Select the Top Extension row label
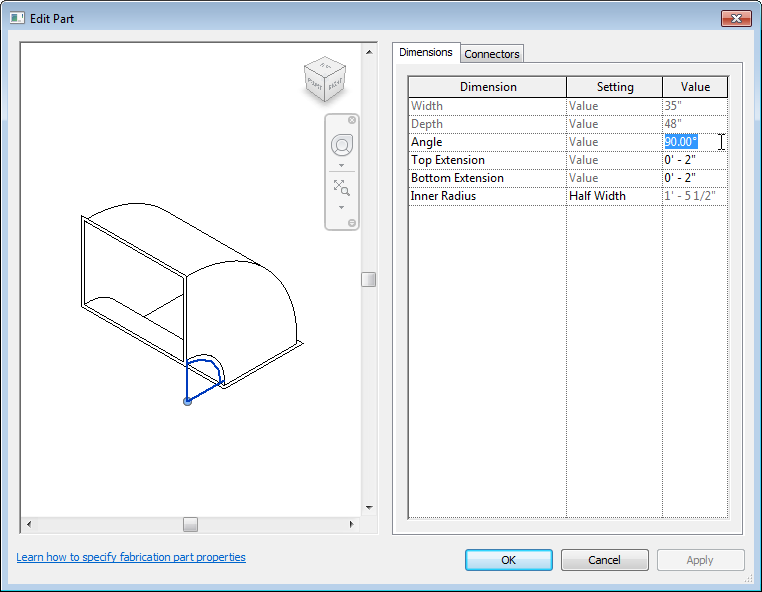Image resolution: width=762 pixels, height=592 pixels. [487, 160]
